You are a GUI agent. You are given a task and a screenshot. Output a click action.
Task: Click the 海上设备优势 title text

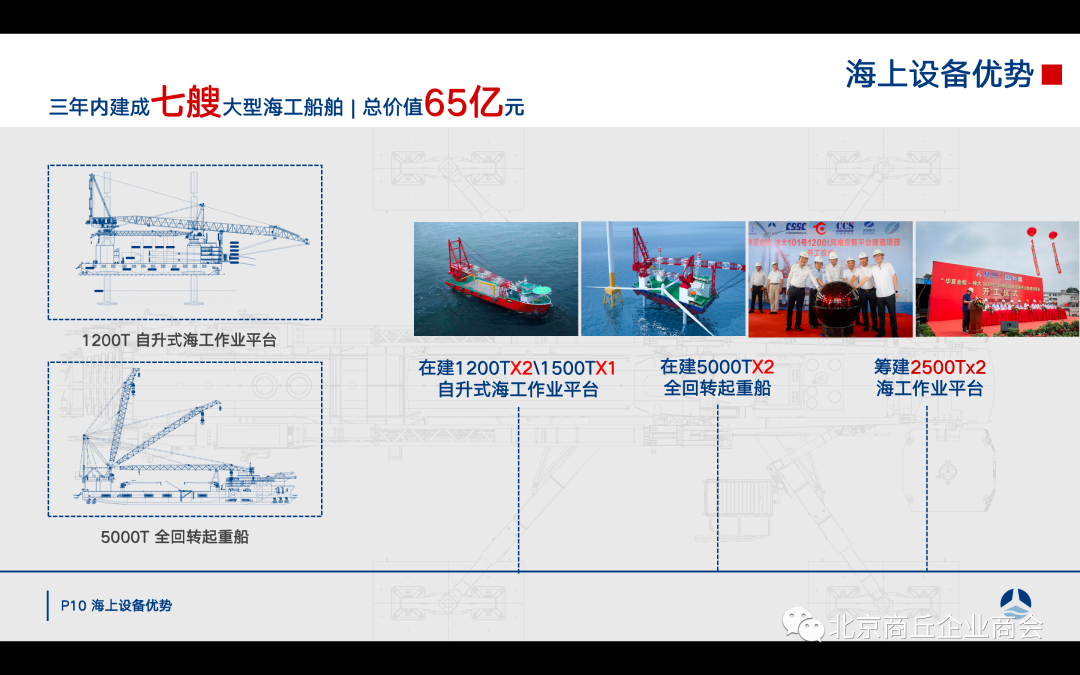[938, 75]
